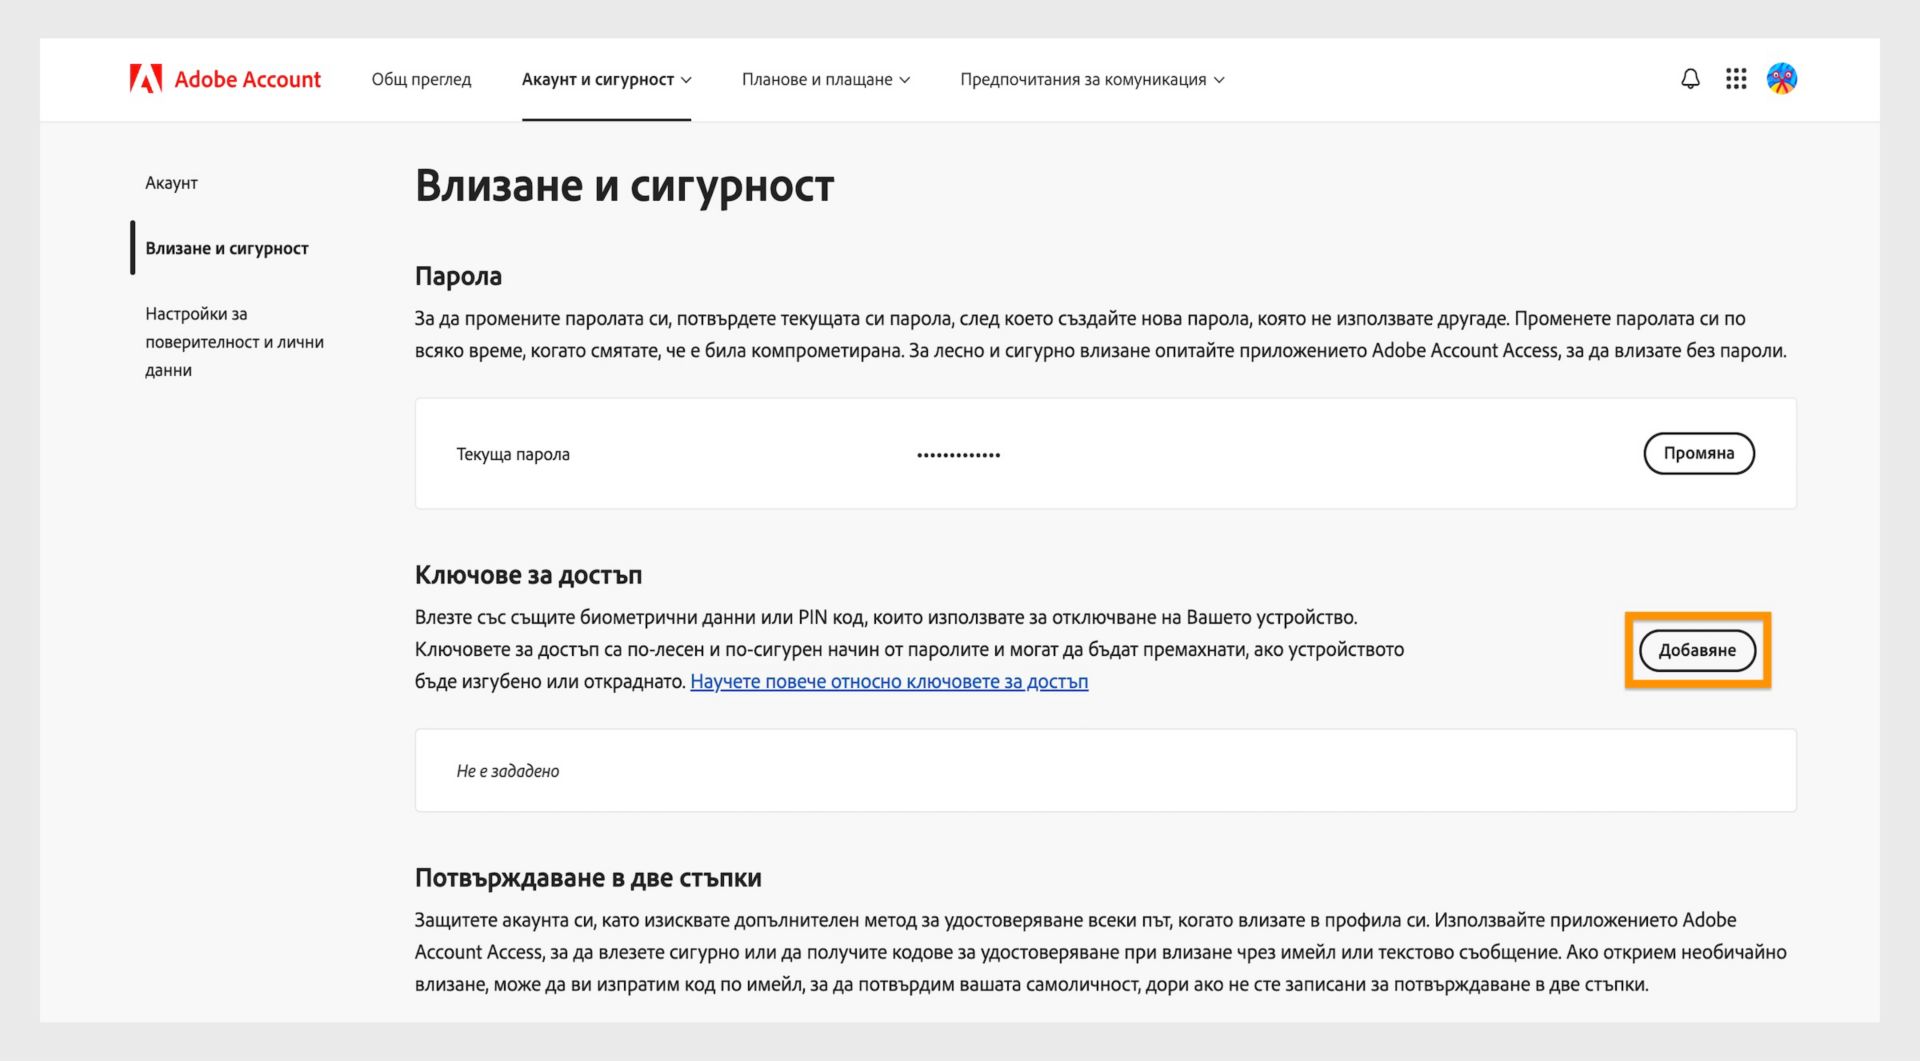The image size is (1920, 1061).
Task: Click Промяна to change the password
Action: (x=1698, y=453)
